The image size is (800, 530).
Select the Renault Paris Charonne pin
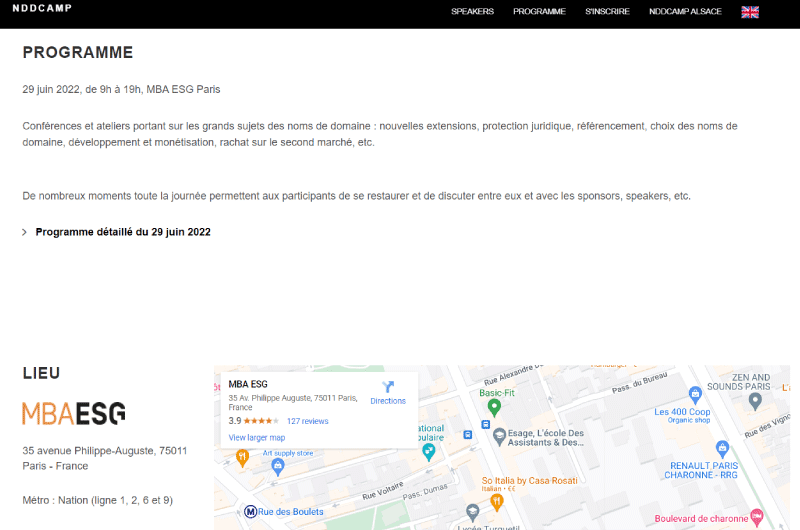[722, 449]
